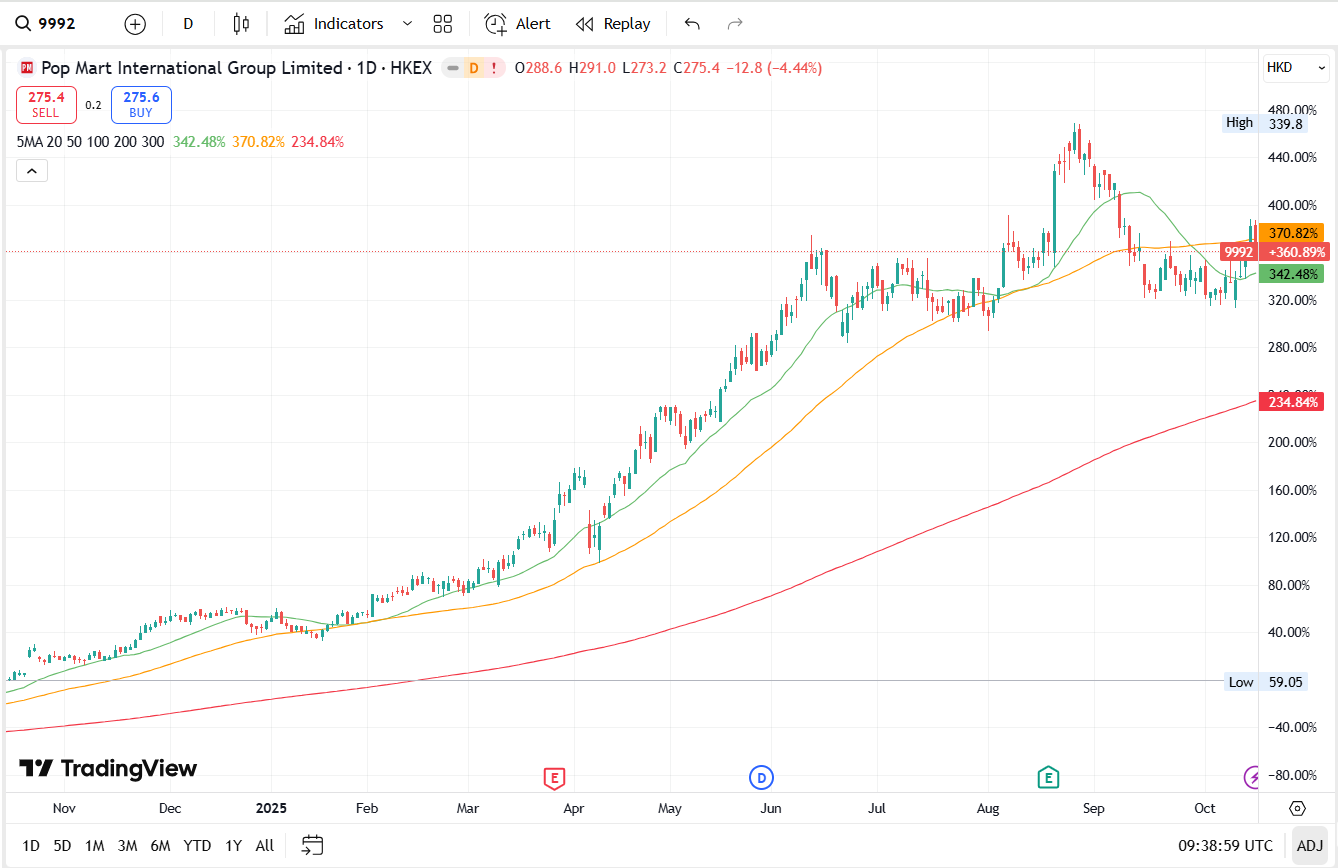Click the 0.2 spread value
This screenshot has height=868, width=1338.
click(x=93, y=105)
